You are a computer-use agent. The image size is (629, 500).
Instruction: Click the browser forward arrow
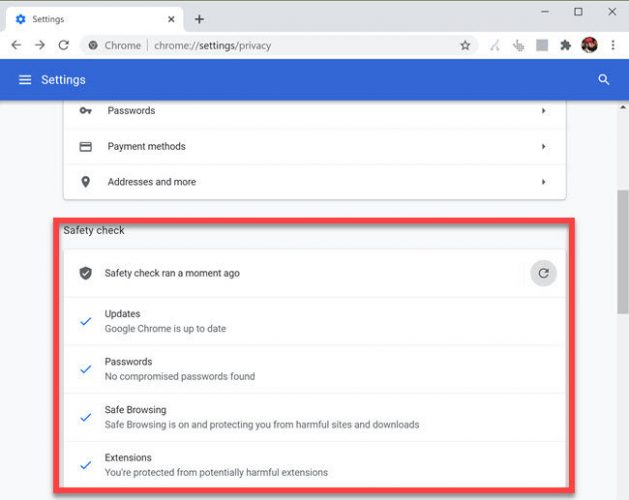coord(40,45)
